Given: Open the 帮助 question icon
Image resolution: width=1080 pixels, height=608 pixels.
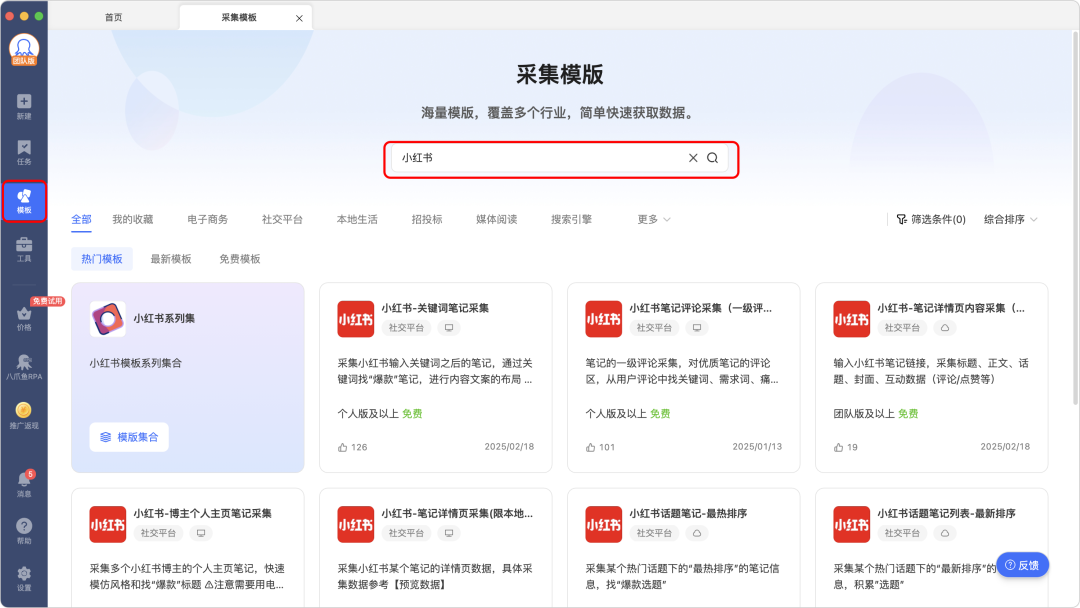Looking at the screenshot, I should pos(24,531).
